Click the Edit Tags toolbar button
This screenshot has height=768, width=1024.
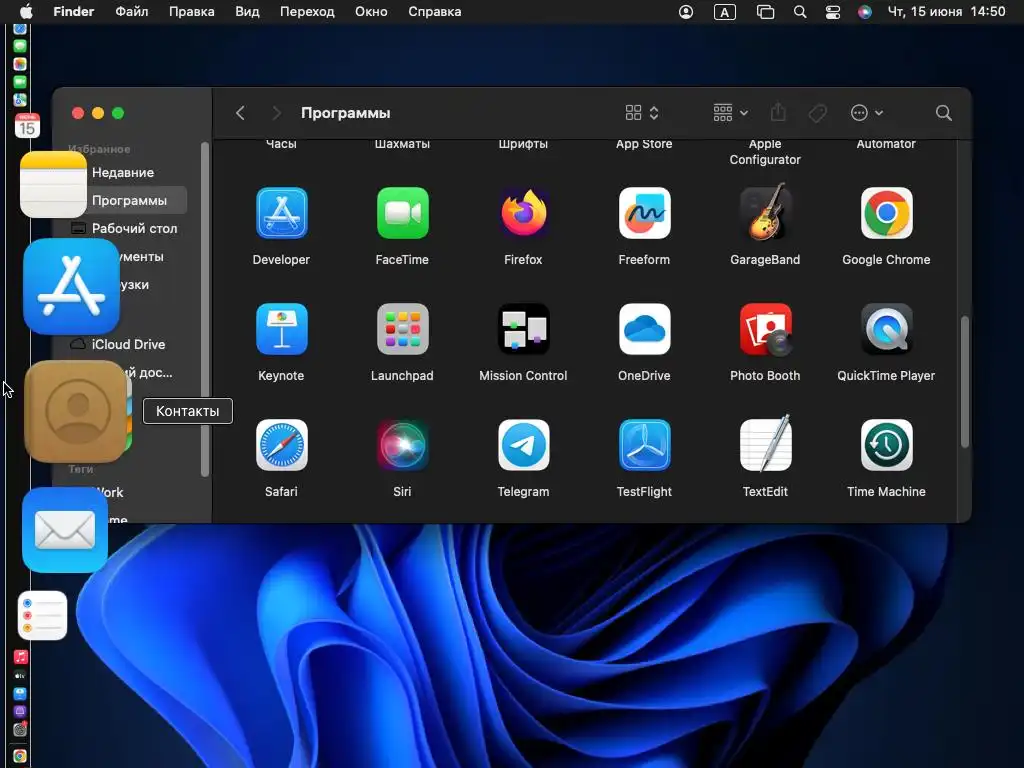(818, 113)
